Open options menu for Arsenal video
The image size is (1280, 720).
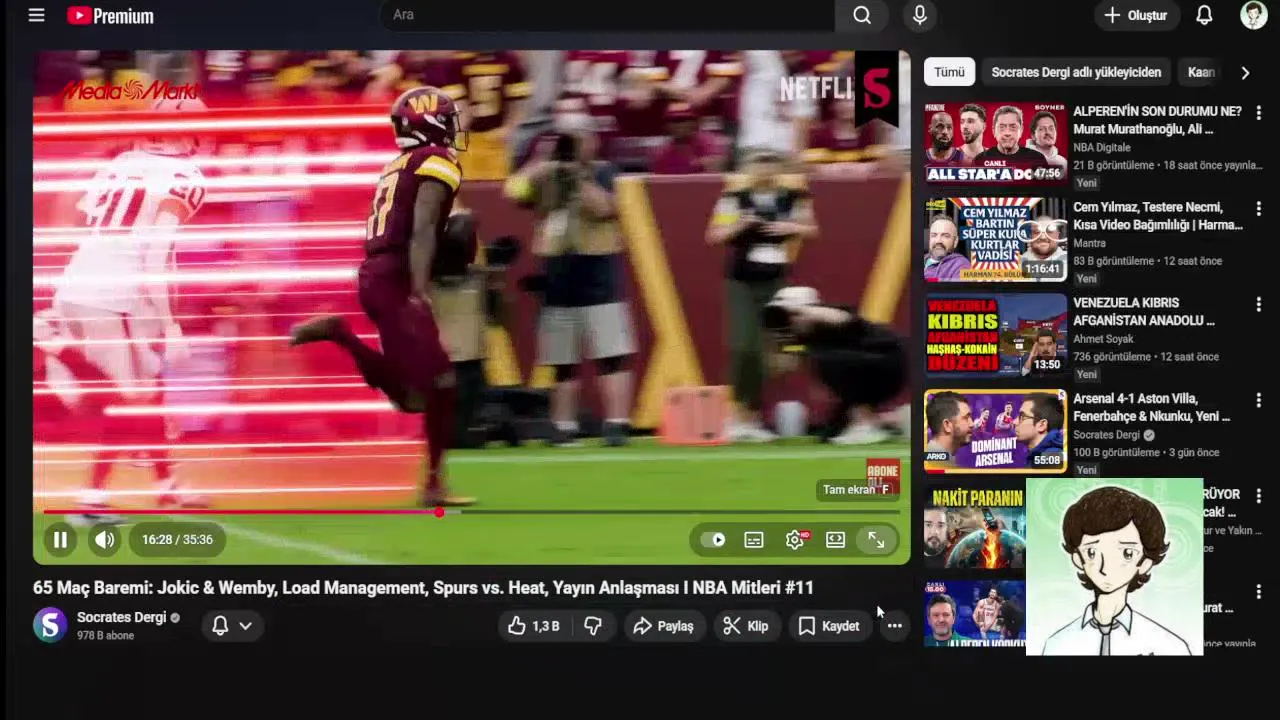pyautogui.click(x=1258, y=399)
